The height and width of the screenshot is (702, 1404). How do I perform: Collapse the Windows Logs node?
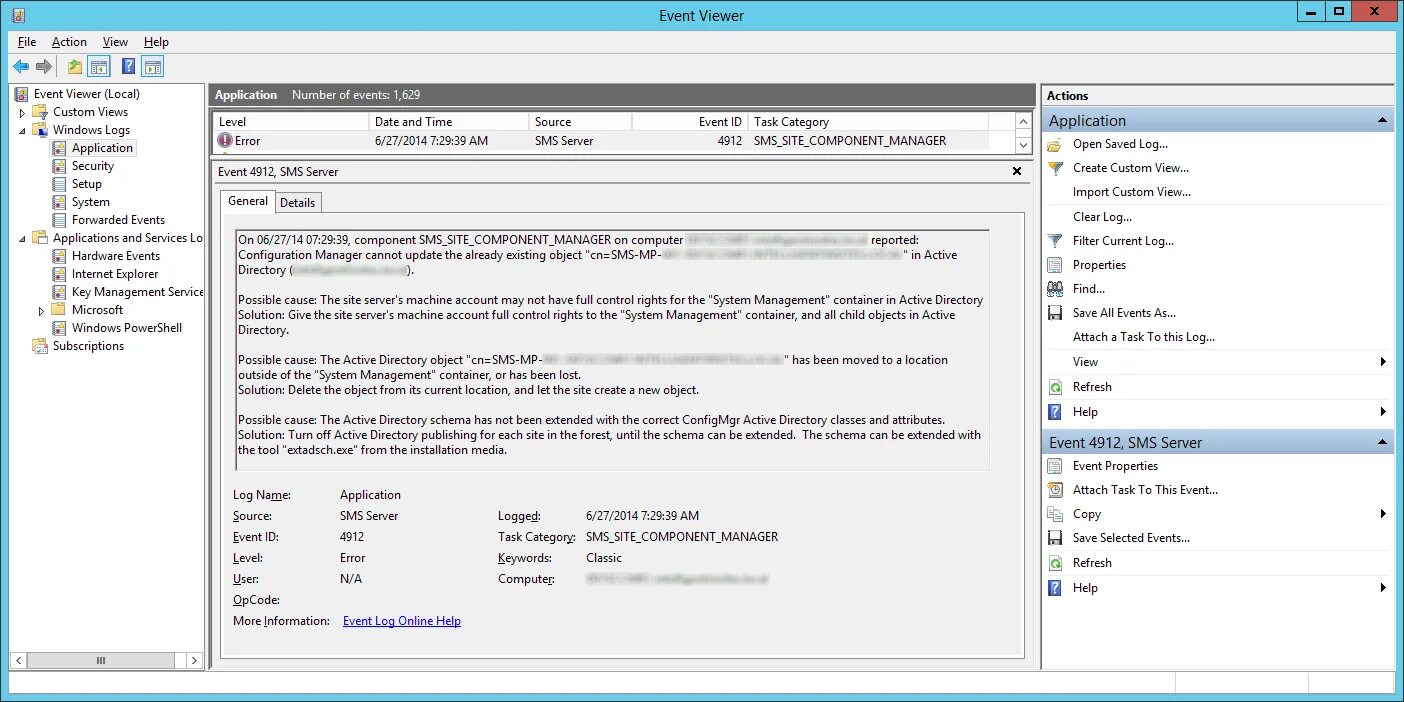coord(22,130)
